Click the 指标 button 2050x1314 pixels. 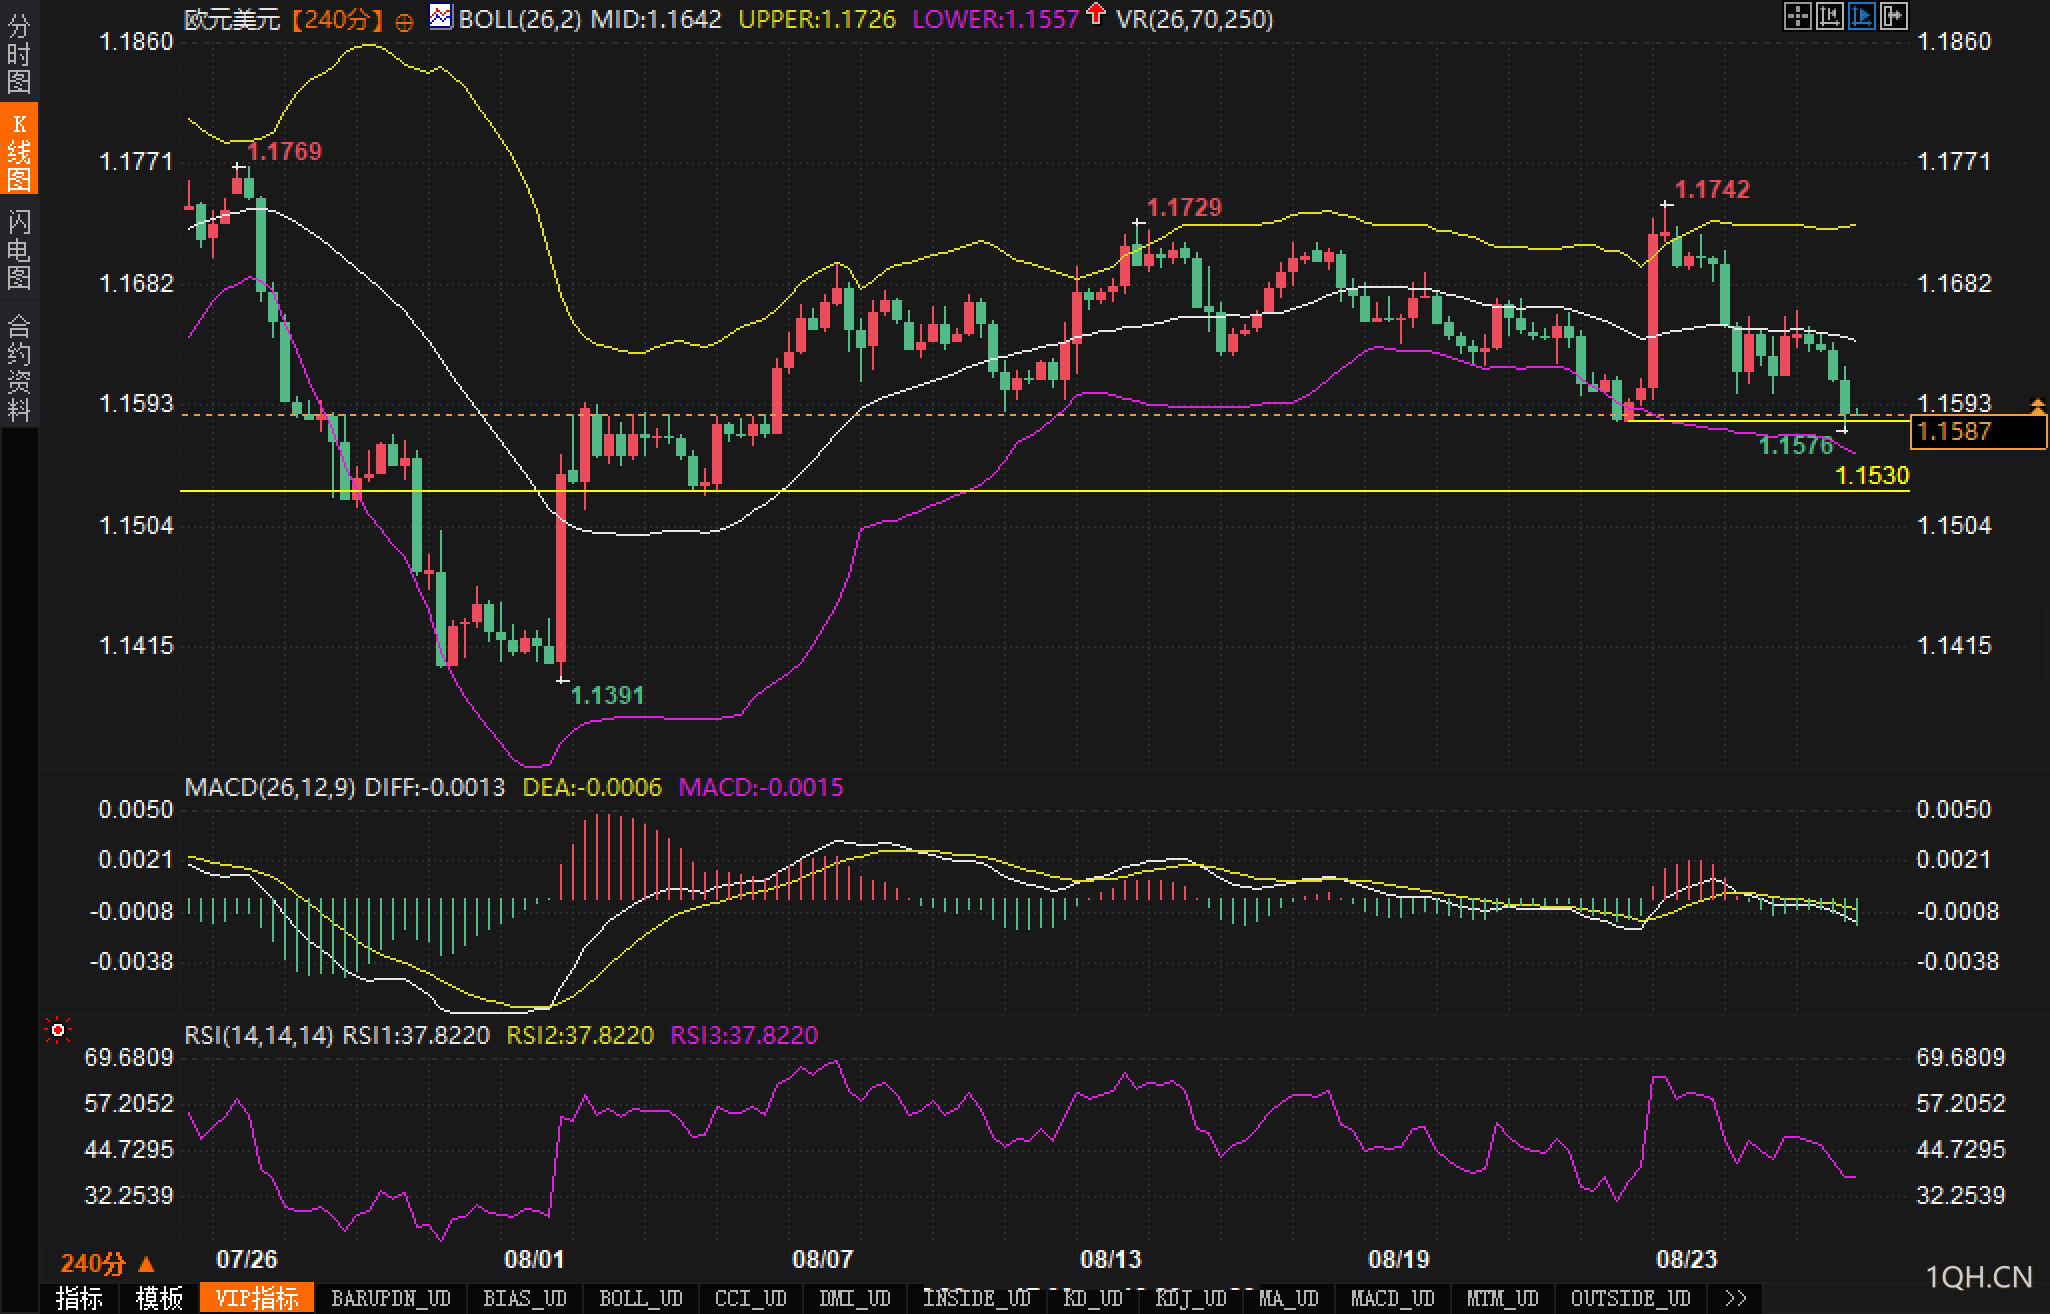pyautogui.click(x=79, y=1298)
